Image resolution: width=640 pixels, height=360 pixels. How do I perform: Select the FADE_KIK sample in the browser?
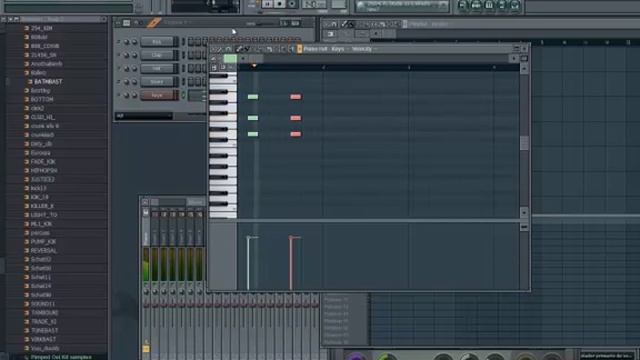click(43, 162)
